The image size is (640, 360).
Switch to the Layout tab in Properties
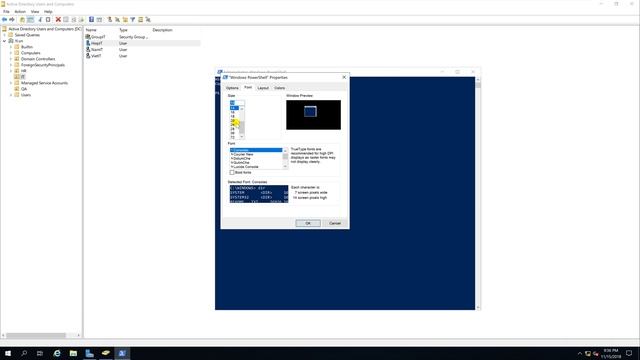pos(263,88)
